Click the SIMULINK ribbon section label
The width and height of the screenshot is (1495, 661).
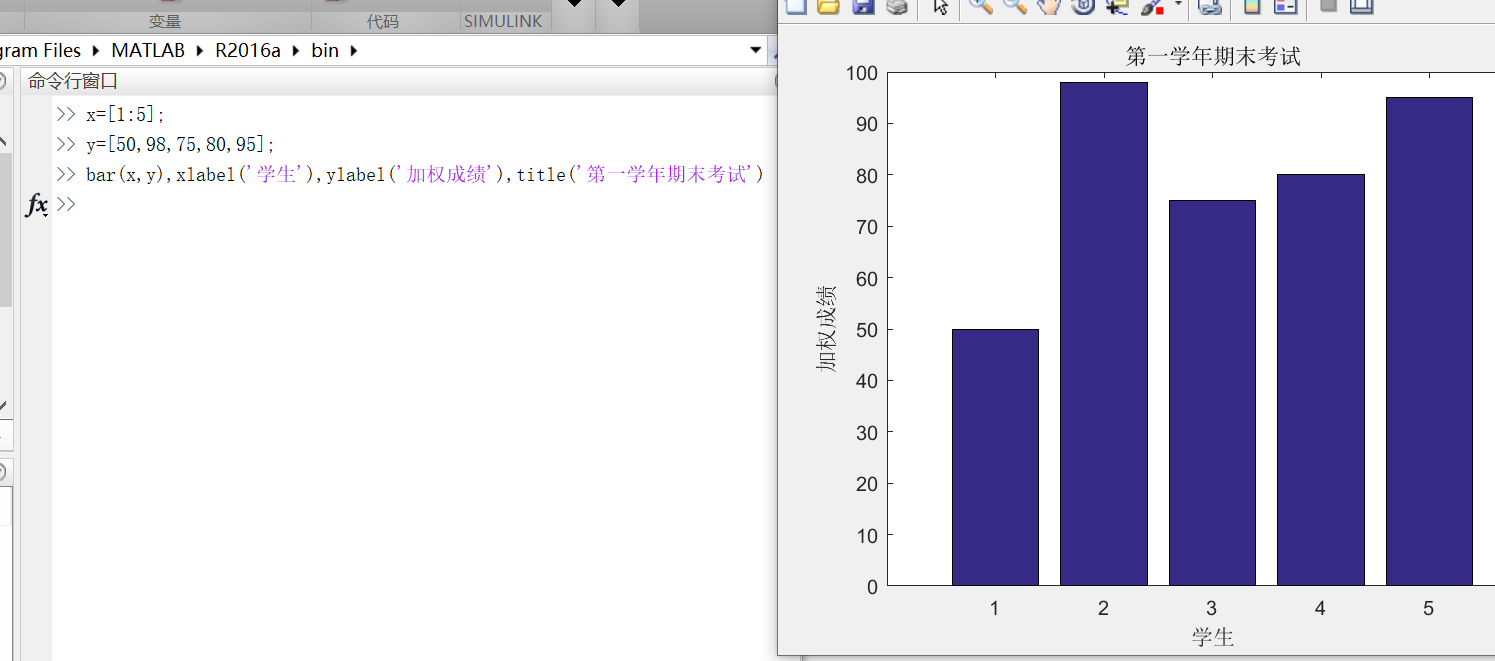pyautogui.click(x=503, y=21)
